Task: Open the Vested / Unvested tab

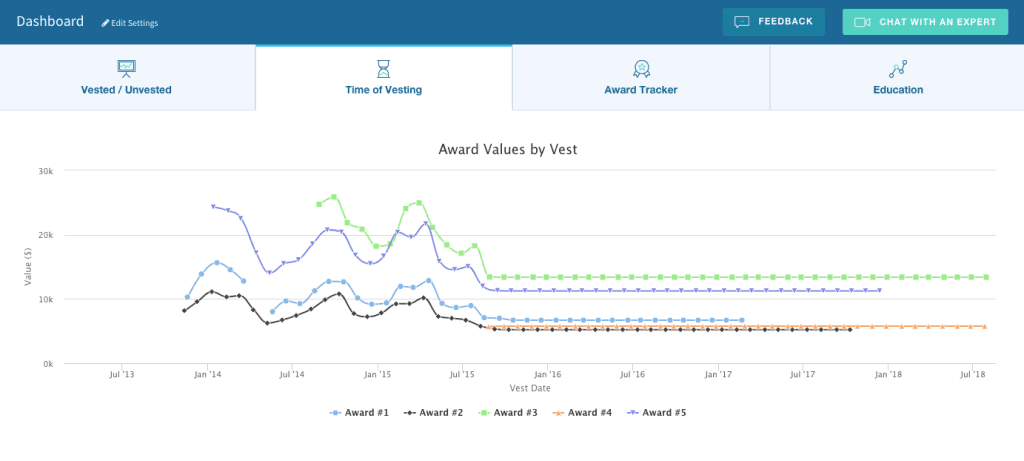Action: point(127,78)
